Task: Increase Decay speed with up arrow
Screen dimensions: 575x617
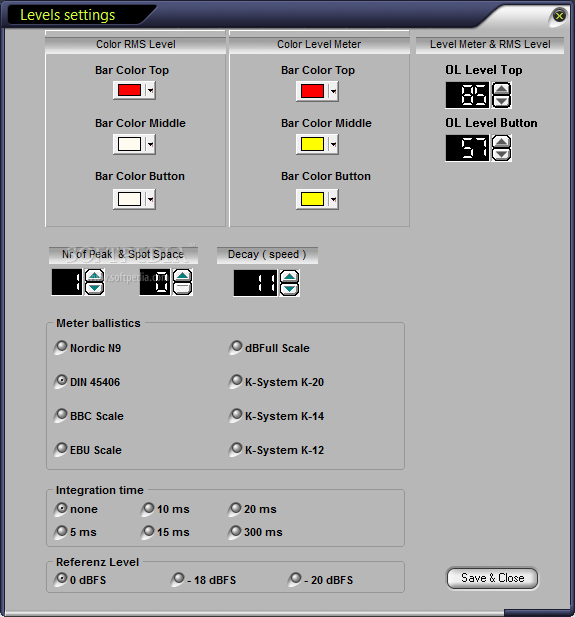Action: [290, 276]
